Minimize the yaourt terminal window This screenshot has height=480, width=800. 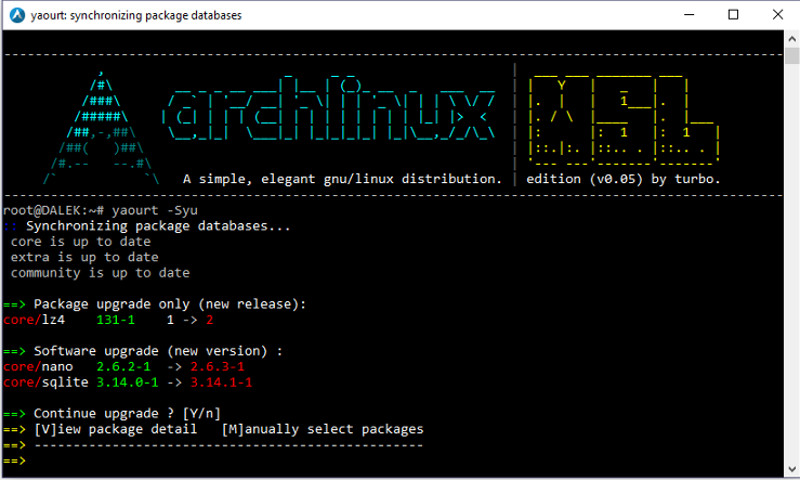coord(687,15)
